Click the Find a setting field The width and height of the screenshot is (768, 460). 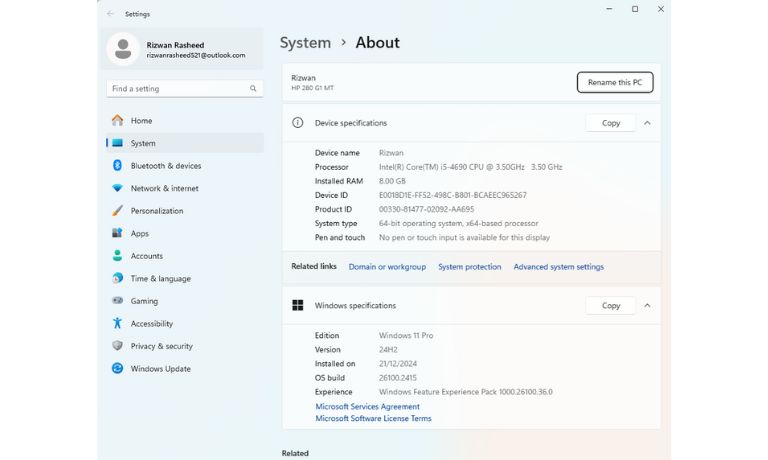(178, 89)
